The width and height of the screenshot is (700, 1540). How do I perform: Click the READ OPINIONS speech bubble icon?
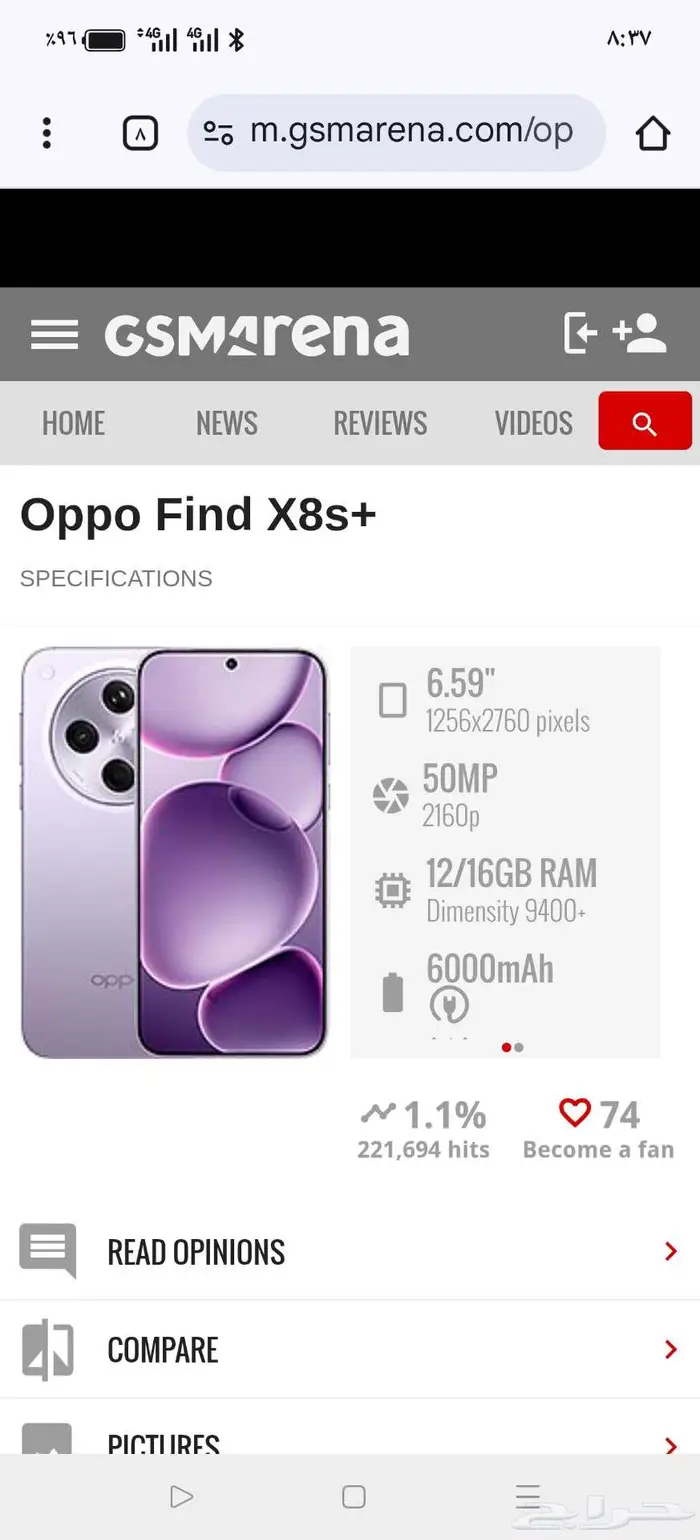pyautogui.click(x=46, y=1250)
